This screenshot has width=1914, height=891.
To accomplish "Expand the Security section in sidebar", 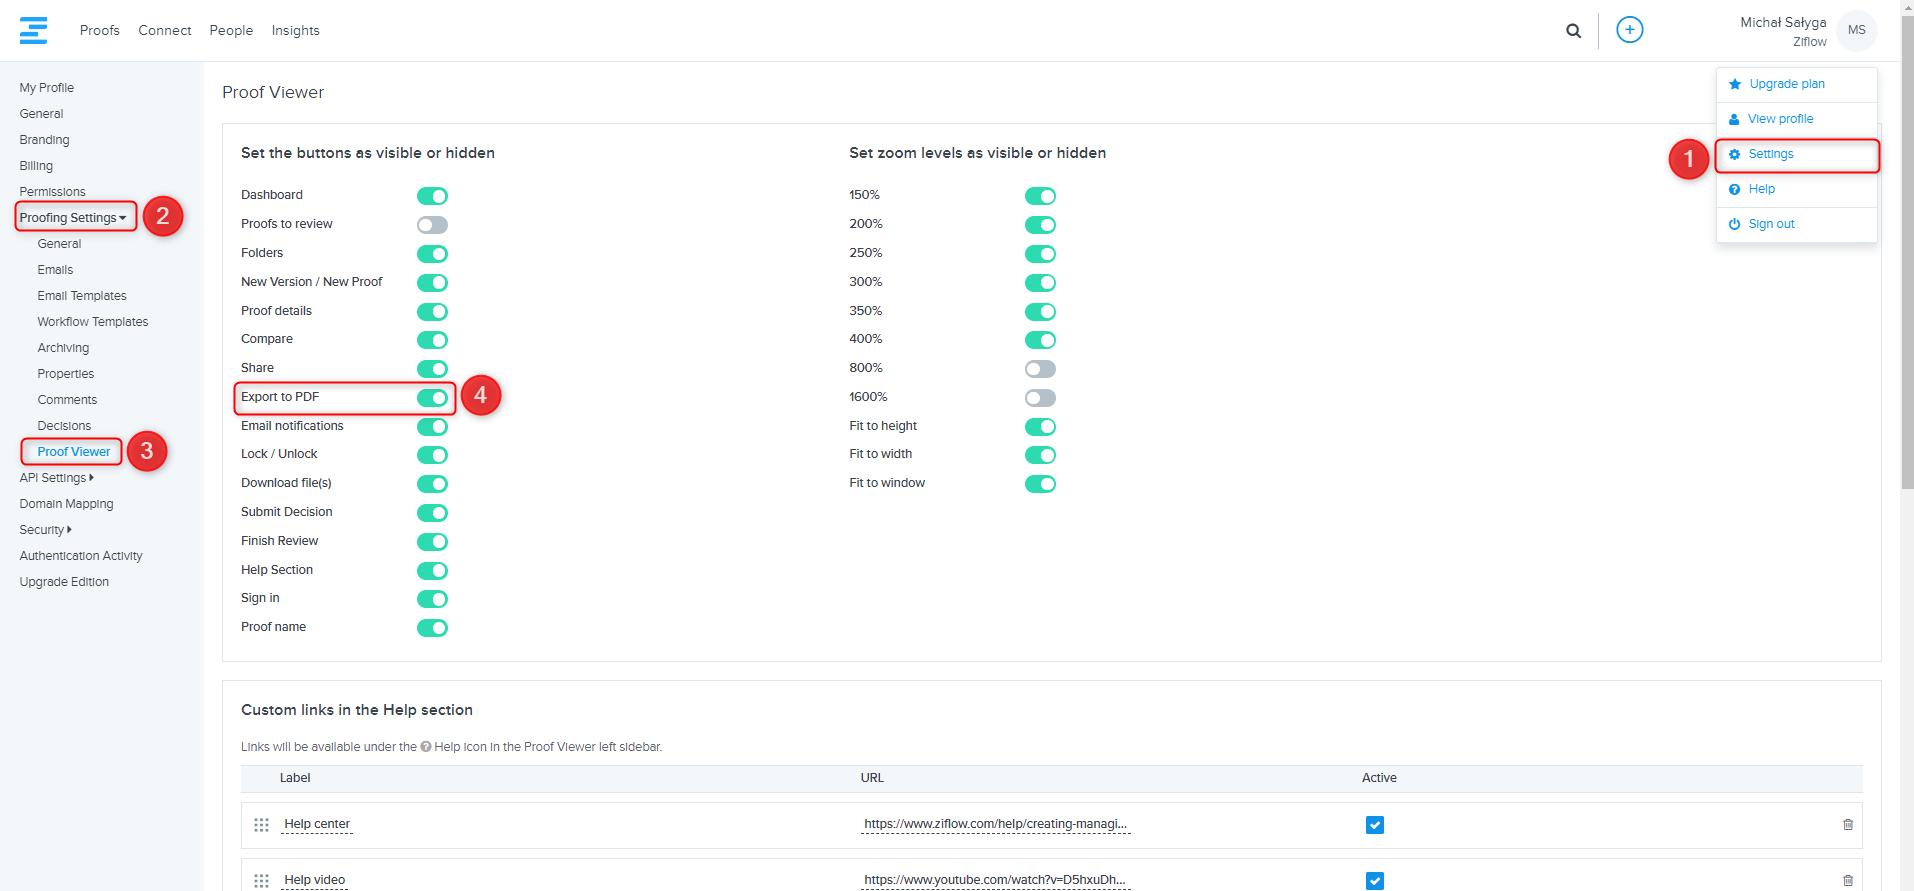I will click(45, 530).
